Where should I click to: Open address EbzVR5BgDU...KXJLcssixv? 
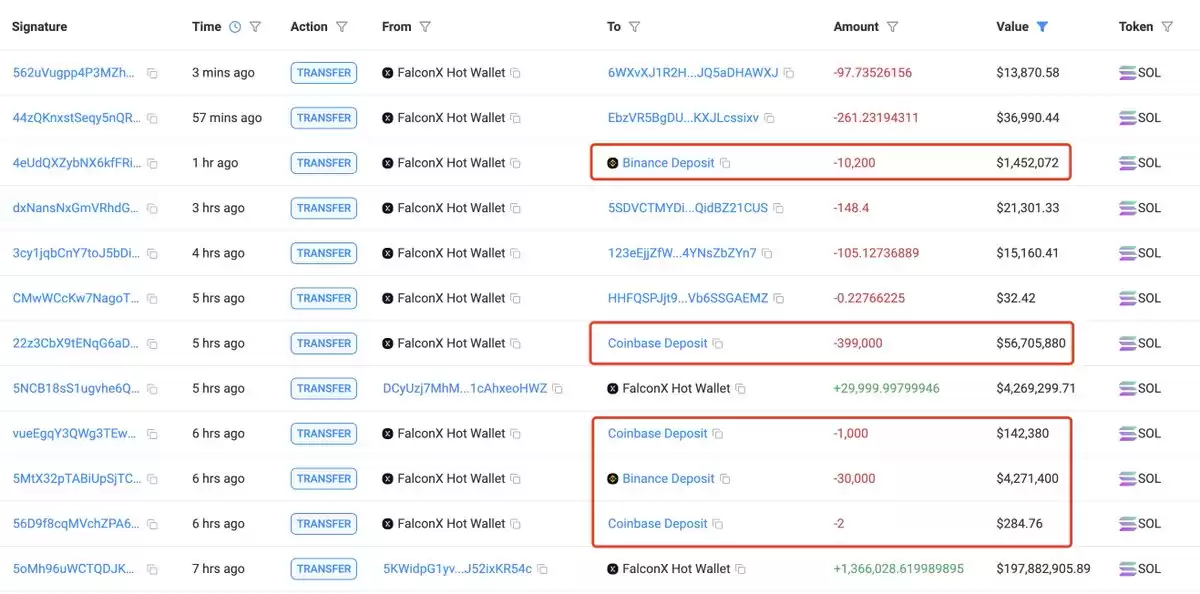coord(683,118)
